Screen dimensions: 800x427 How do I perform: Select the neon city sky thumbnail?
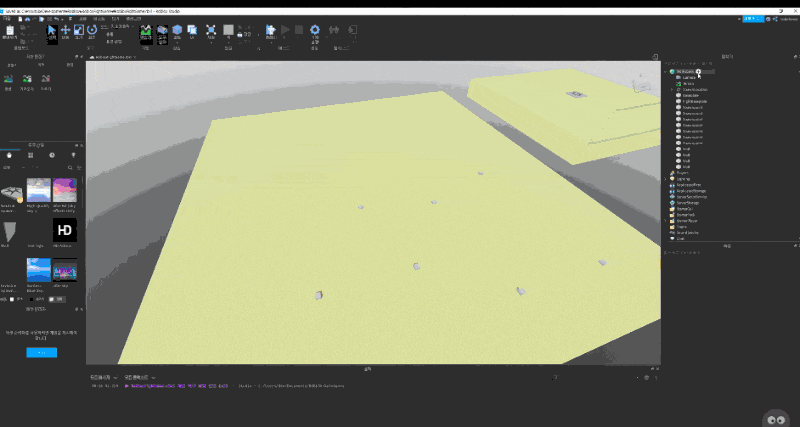pos(65,270)
